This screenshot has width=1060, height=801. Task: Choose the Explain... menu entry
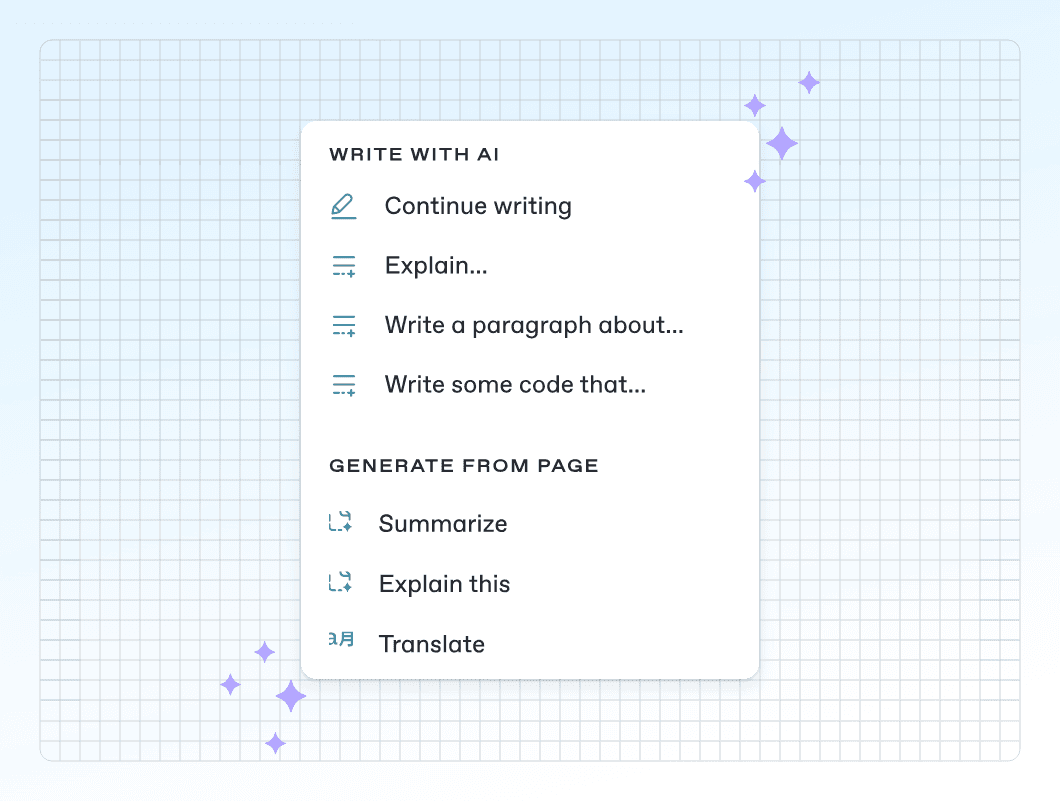coord(436,267)
